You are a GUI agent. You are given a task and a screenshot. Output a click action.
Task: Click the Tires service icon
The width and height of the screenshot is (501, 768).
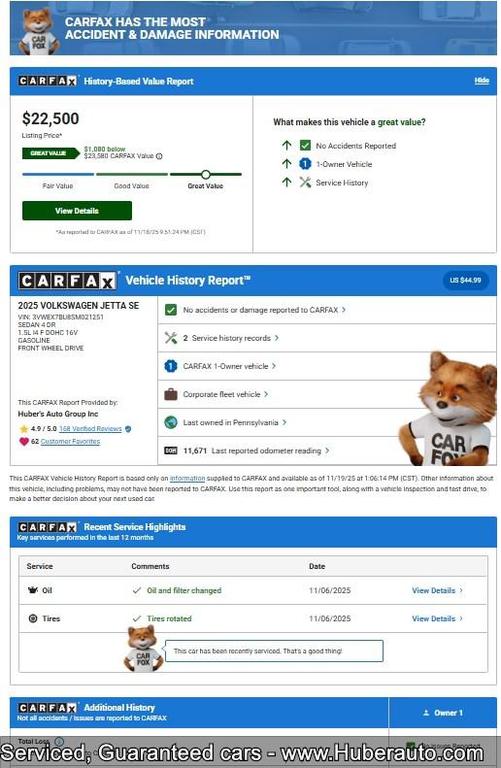click(33, 619)
